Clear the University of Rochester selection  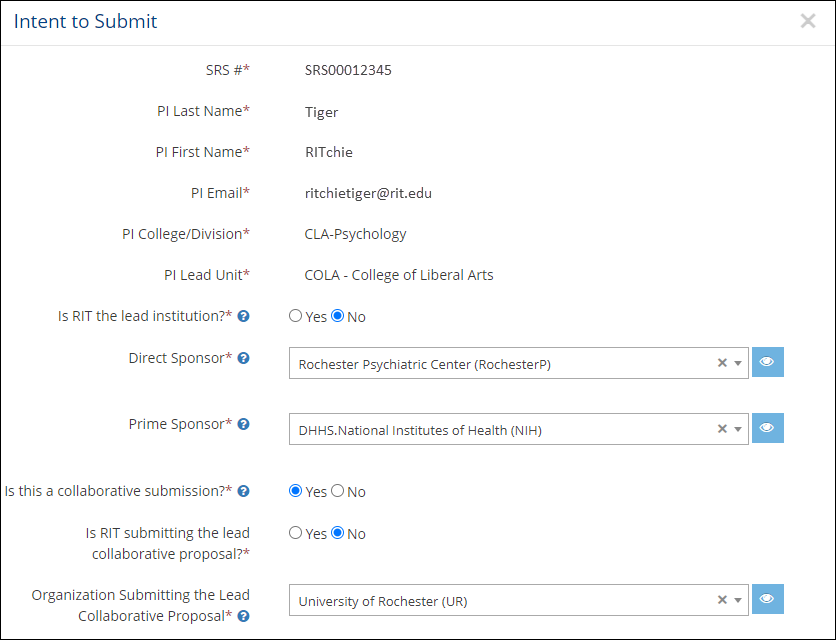coord(722,600)
